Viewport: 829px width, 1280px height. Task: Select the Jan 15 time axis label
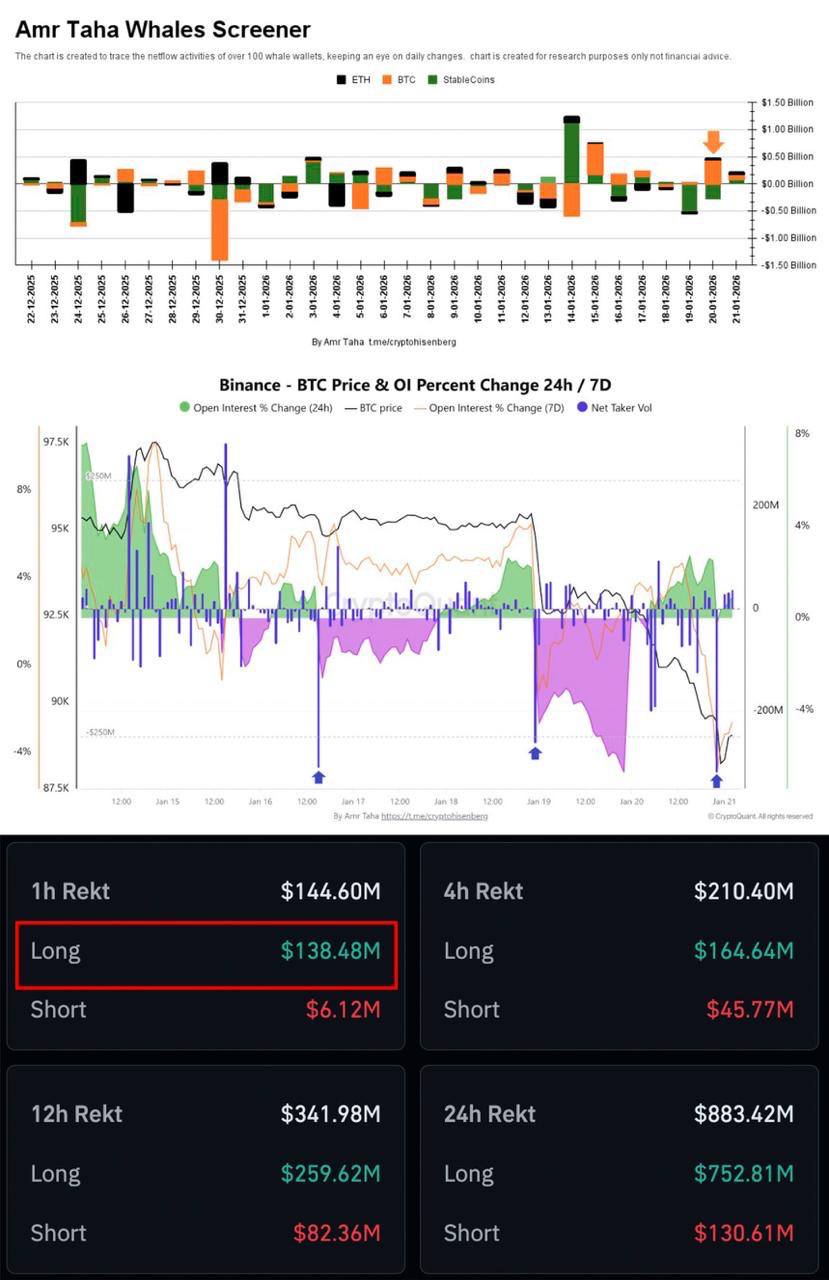pyautogui.click(x=168, y=801)
